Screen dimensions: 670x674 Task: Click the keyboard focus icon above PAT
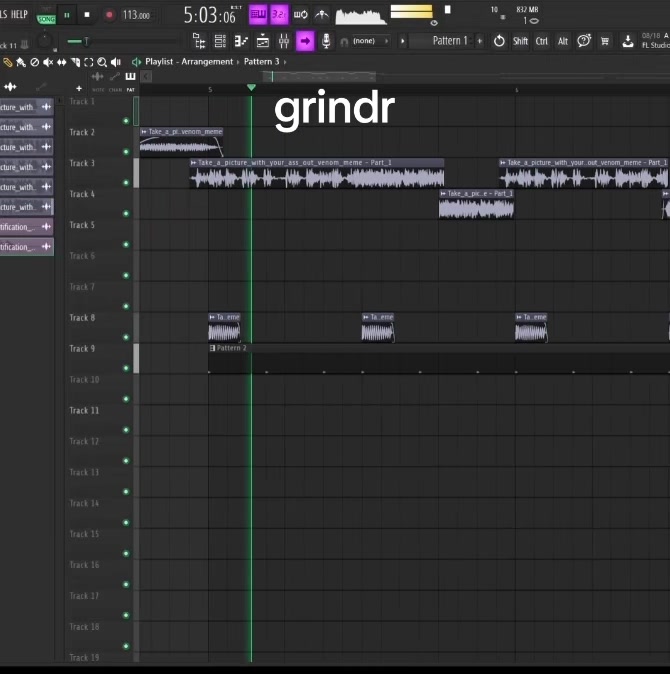click(x=130, y=77)
